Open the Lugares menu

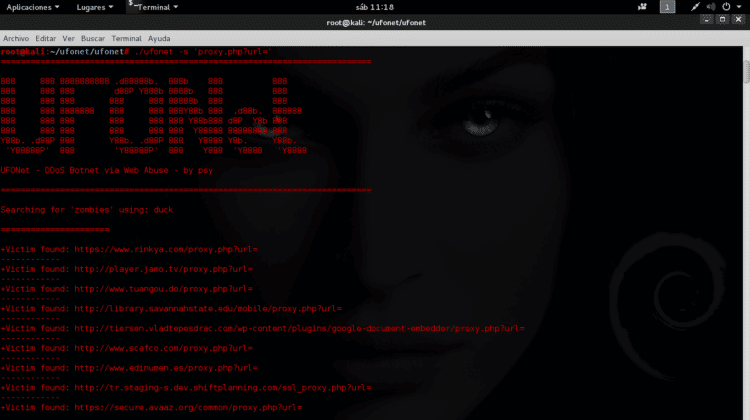point(94,7)
